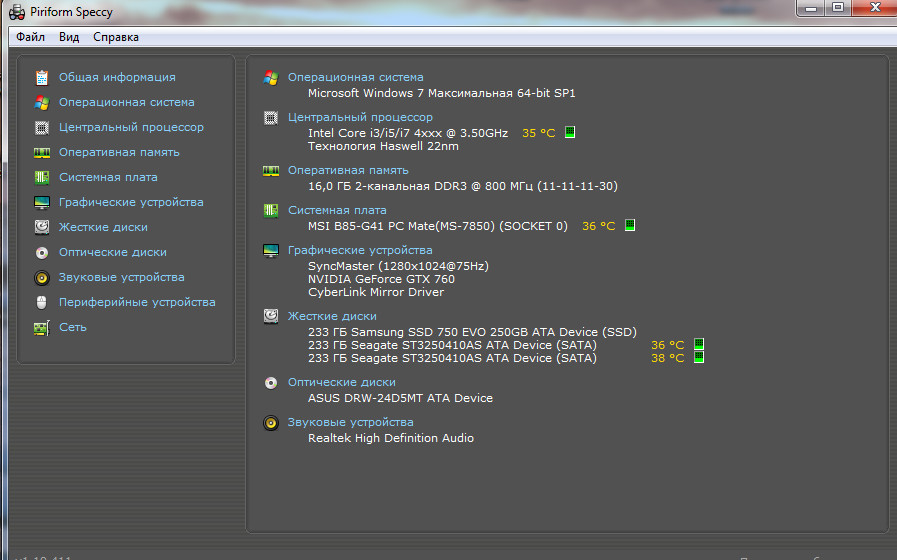The width and height of the screenshot is (897, 560).
Task: Click the Оптические диски heading link in summary
Action: tap(342, 382)
